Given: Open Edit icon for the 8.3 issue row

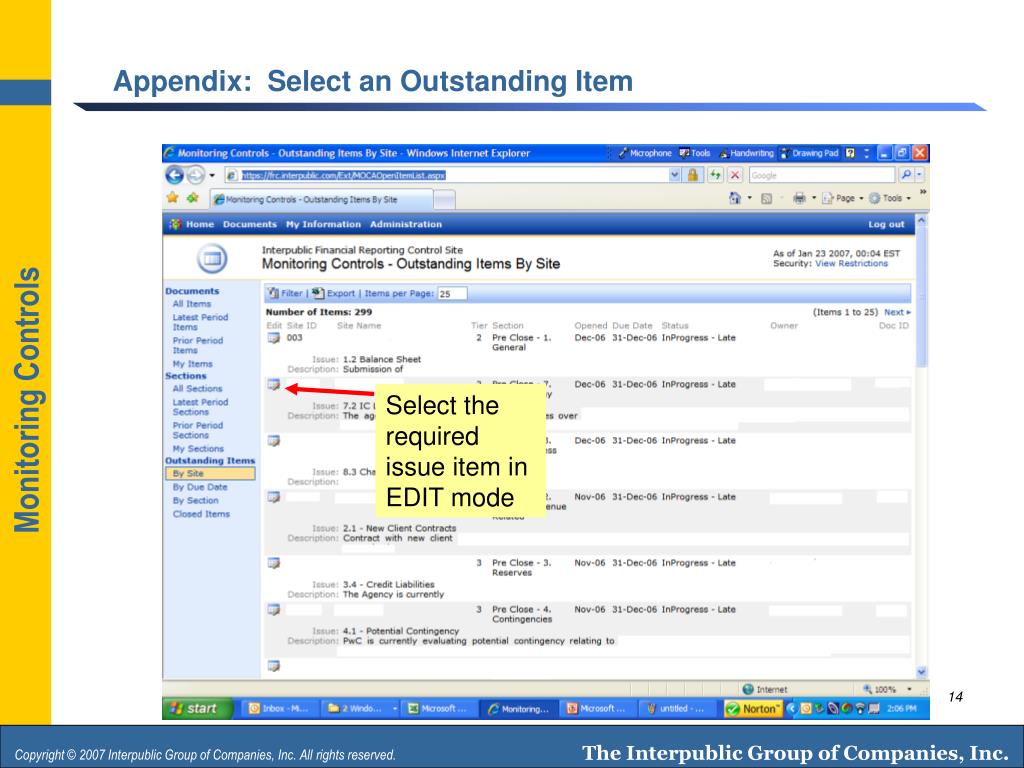Looking at the screenshot, I should click(274, 441).
